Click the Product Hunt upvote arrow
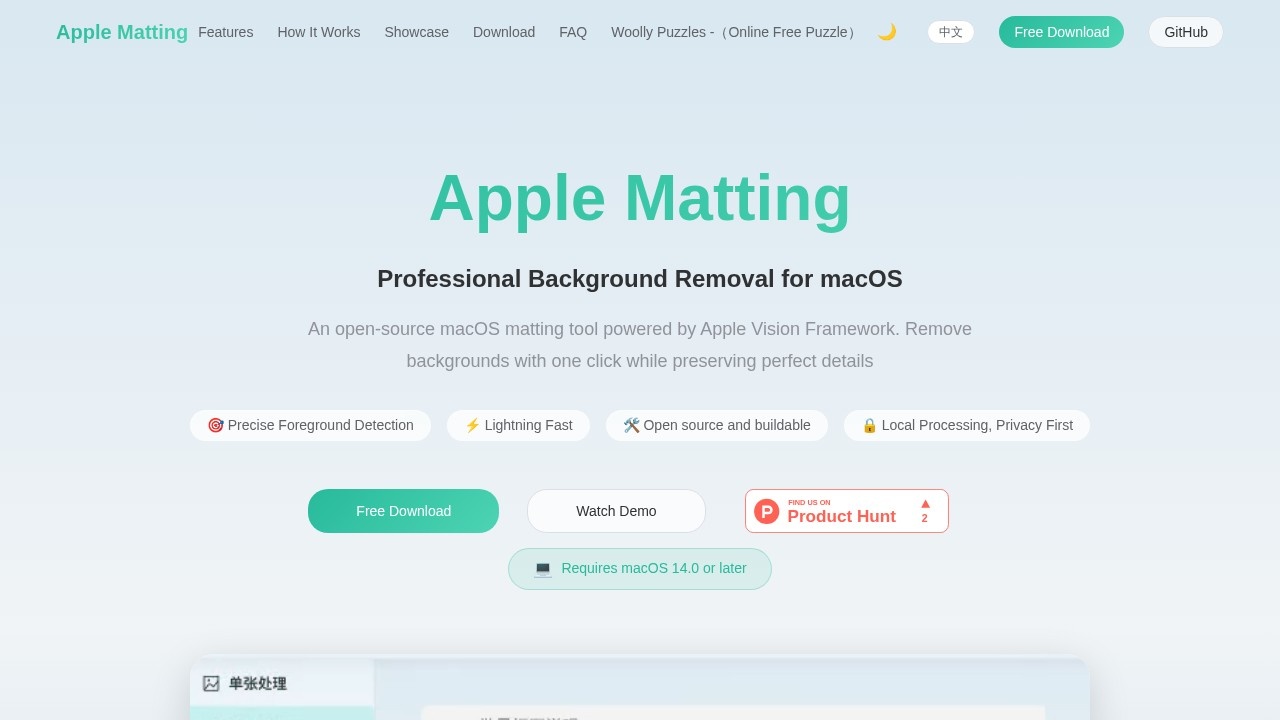Image resolution: width=1280 pixels, height=720 pixels. [x=925, y=504]
